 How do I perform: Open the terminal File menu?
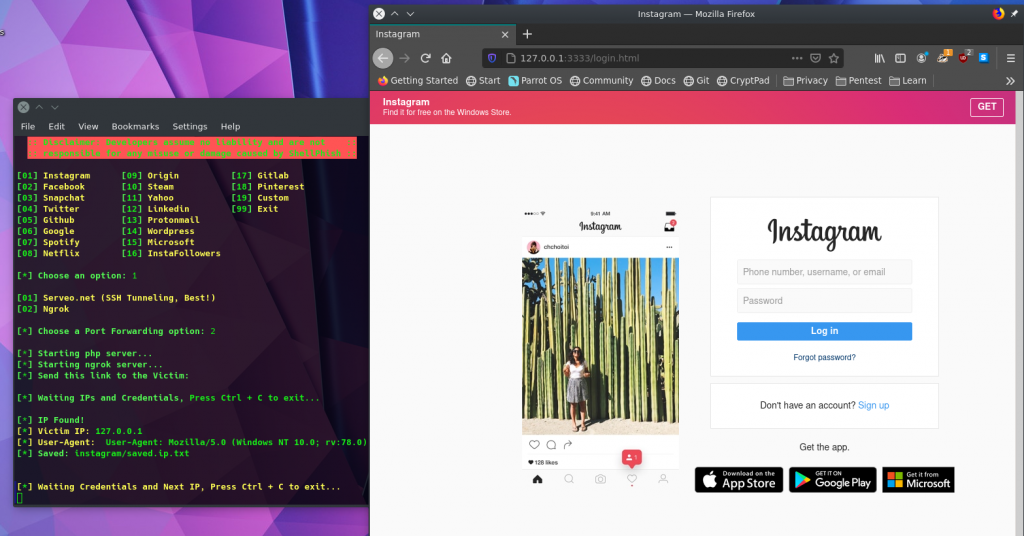(28, 127)
